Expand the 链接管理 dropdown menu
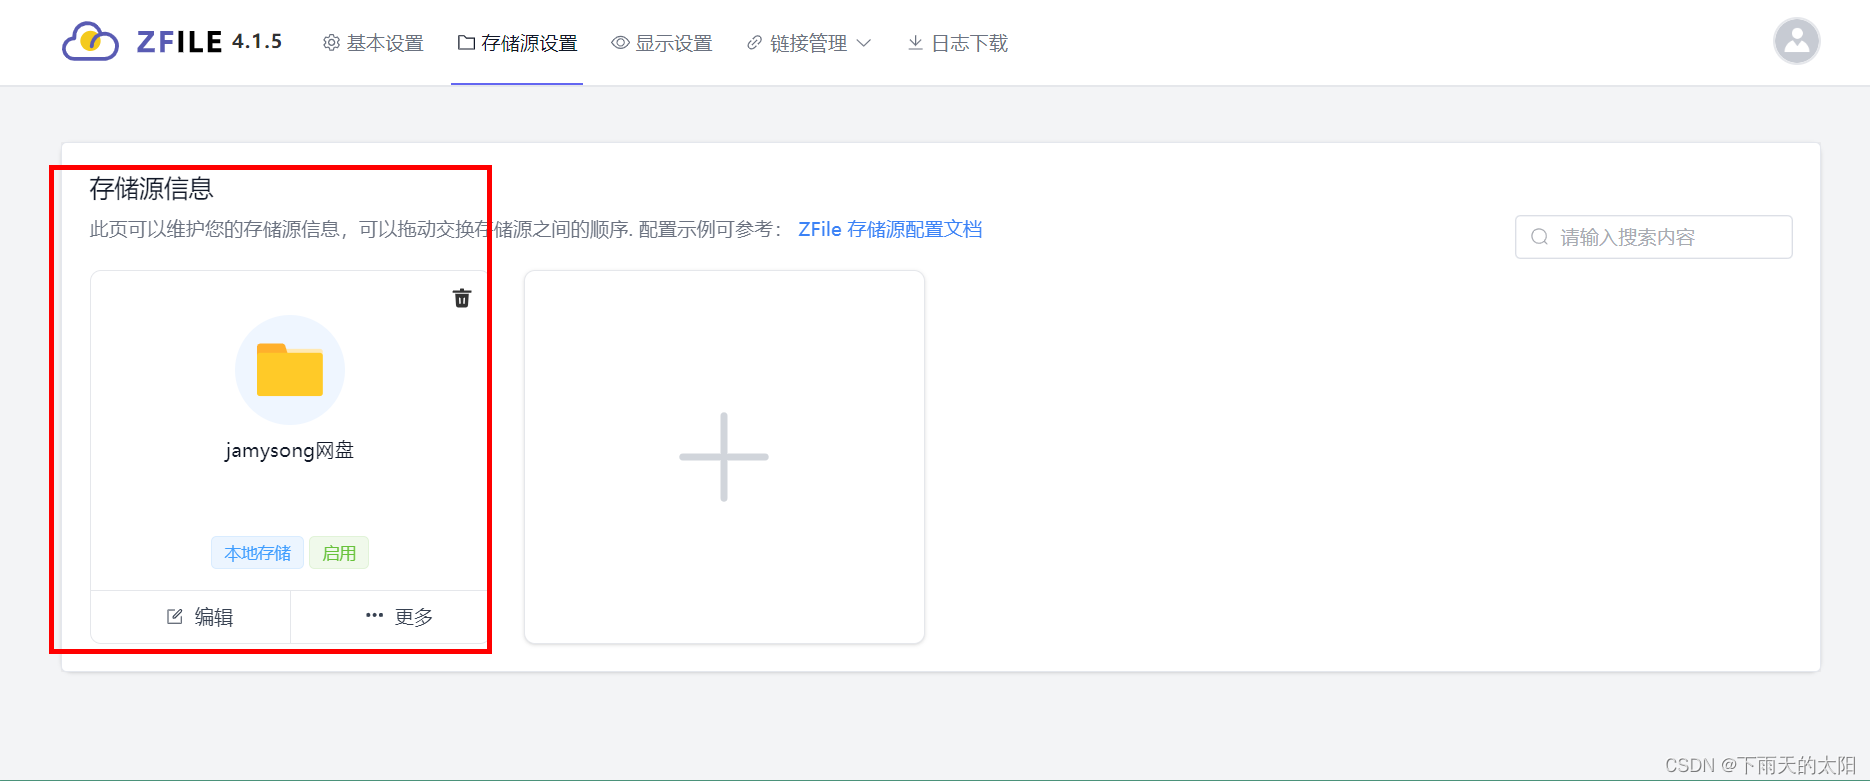The height and width of the screenshot is (784, 1870). [809, 43]
